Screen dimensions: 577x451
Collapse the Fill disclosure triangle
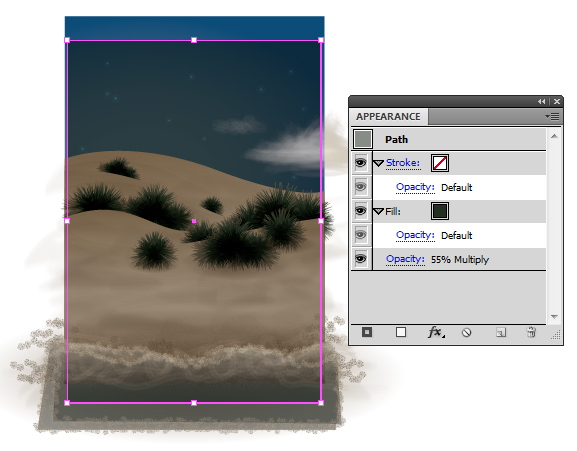click(x=379, y=212)
